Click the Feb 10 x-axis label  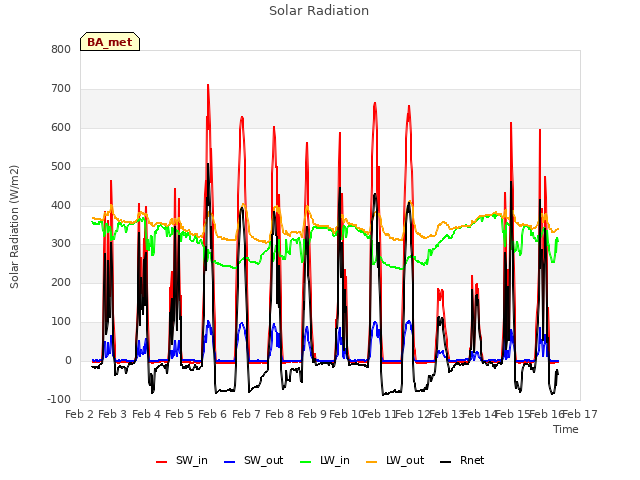(346, 414)
